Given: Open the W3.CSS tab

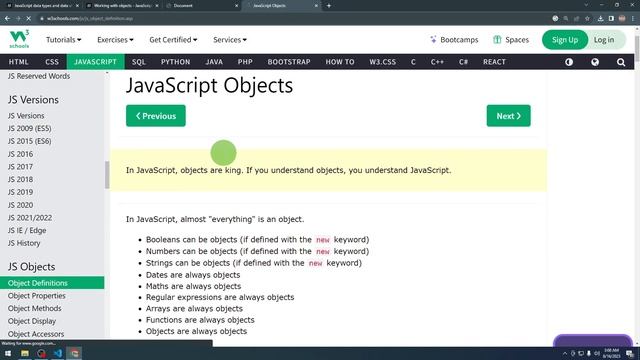Looking at the screenshot, I should (382, 62).
